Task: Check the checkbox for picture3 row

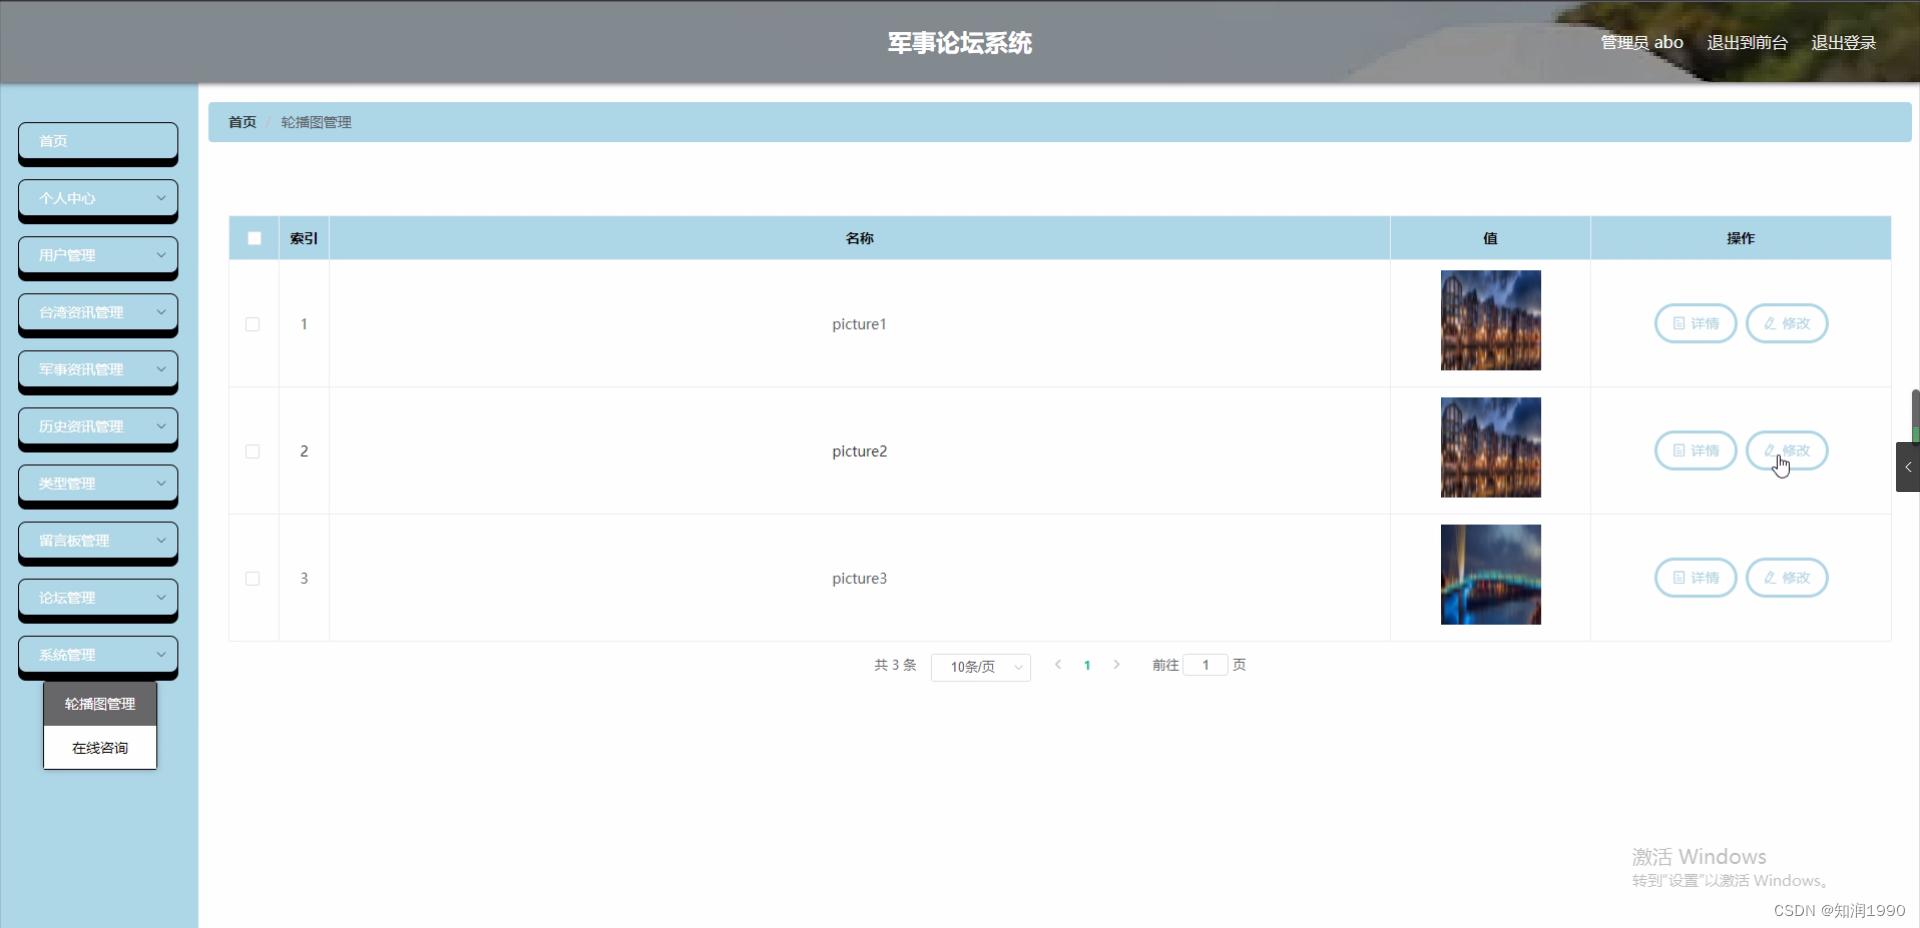Action: point(253,578)
